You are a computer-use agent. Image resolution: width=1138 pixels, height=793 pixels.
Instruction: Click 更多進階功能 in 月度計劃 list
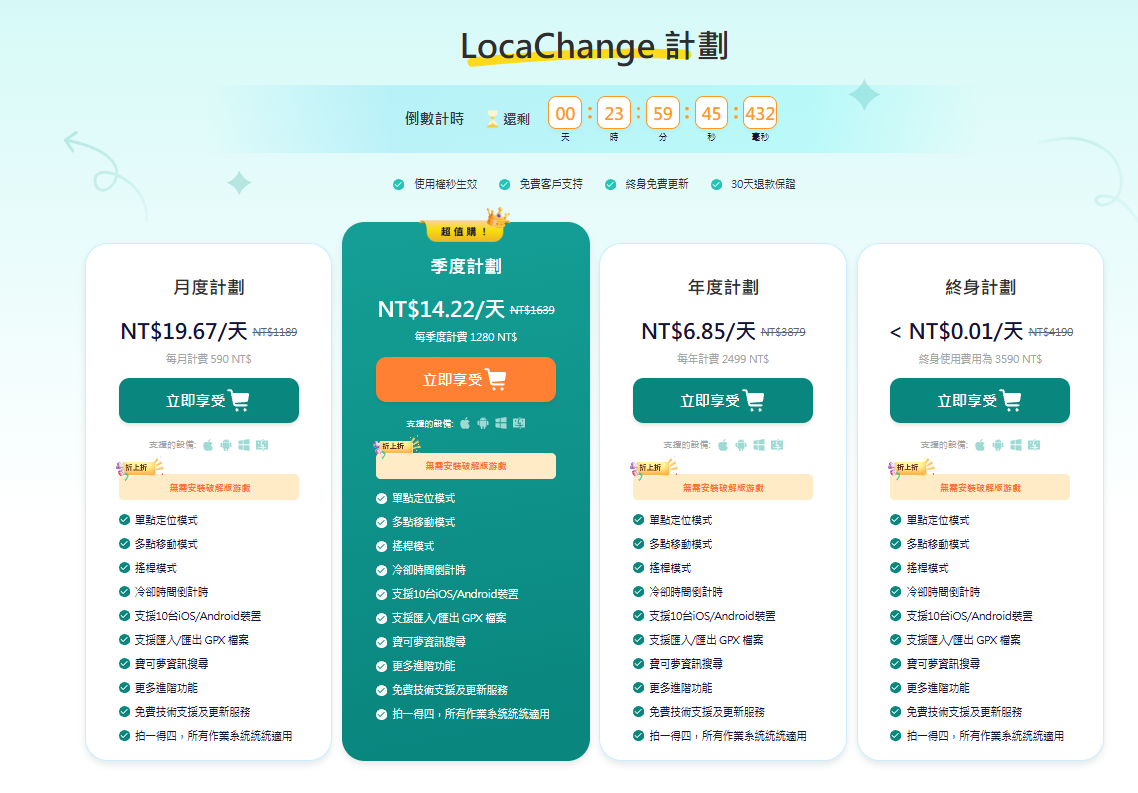point(166,688)
